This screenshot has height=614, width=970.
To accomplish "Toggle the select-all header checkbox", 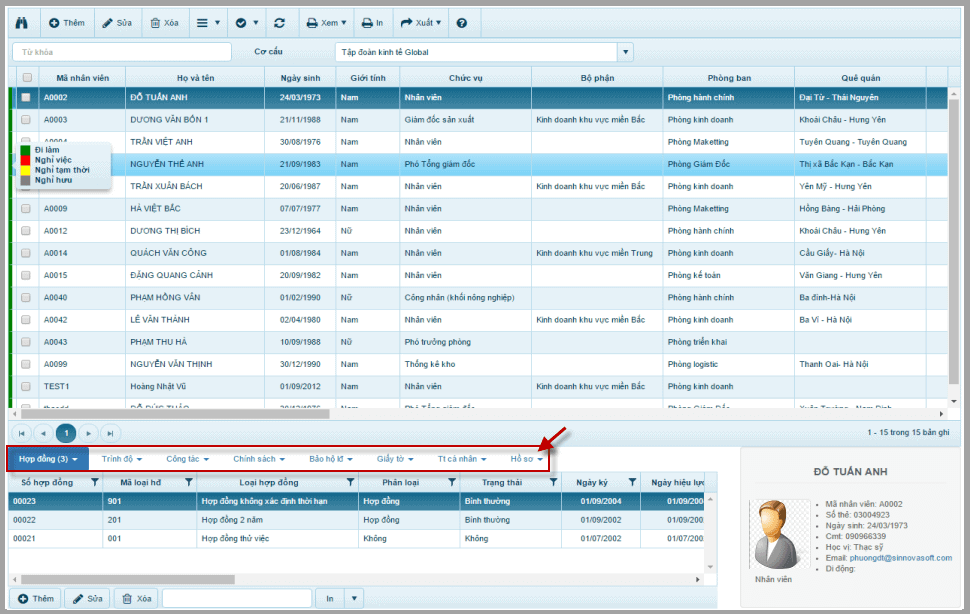I will click(27, 78).
